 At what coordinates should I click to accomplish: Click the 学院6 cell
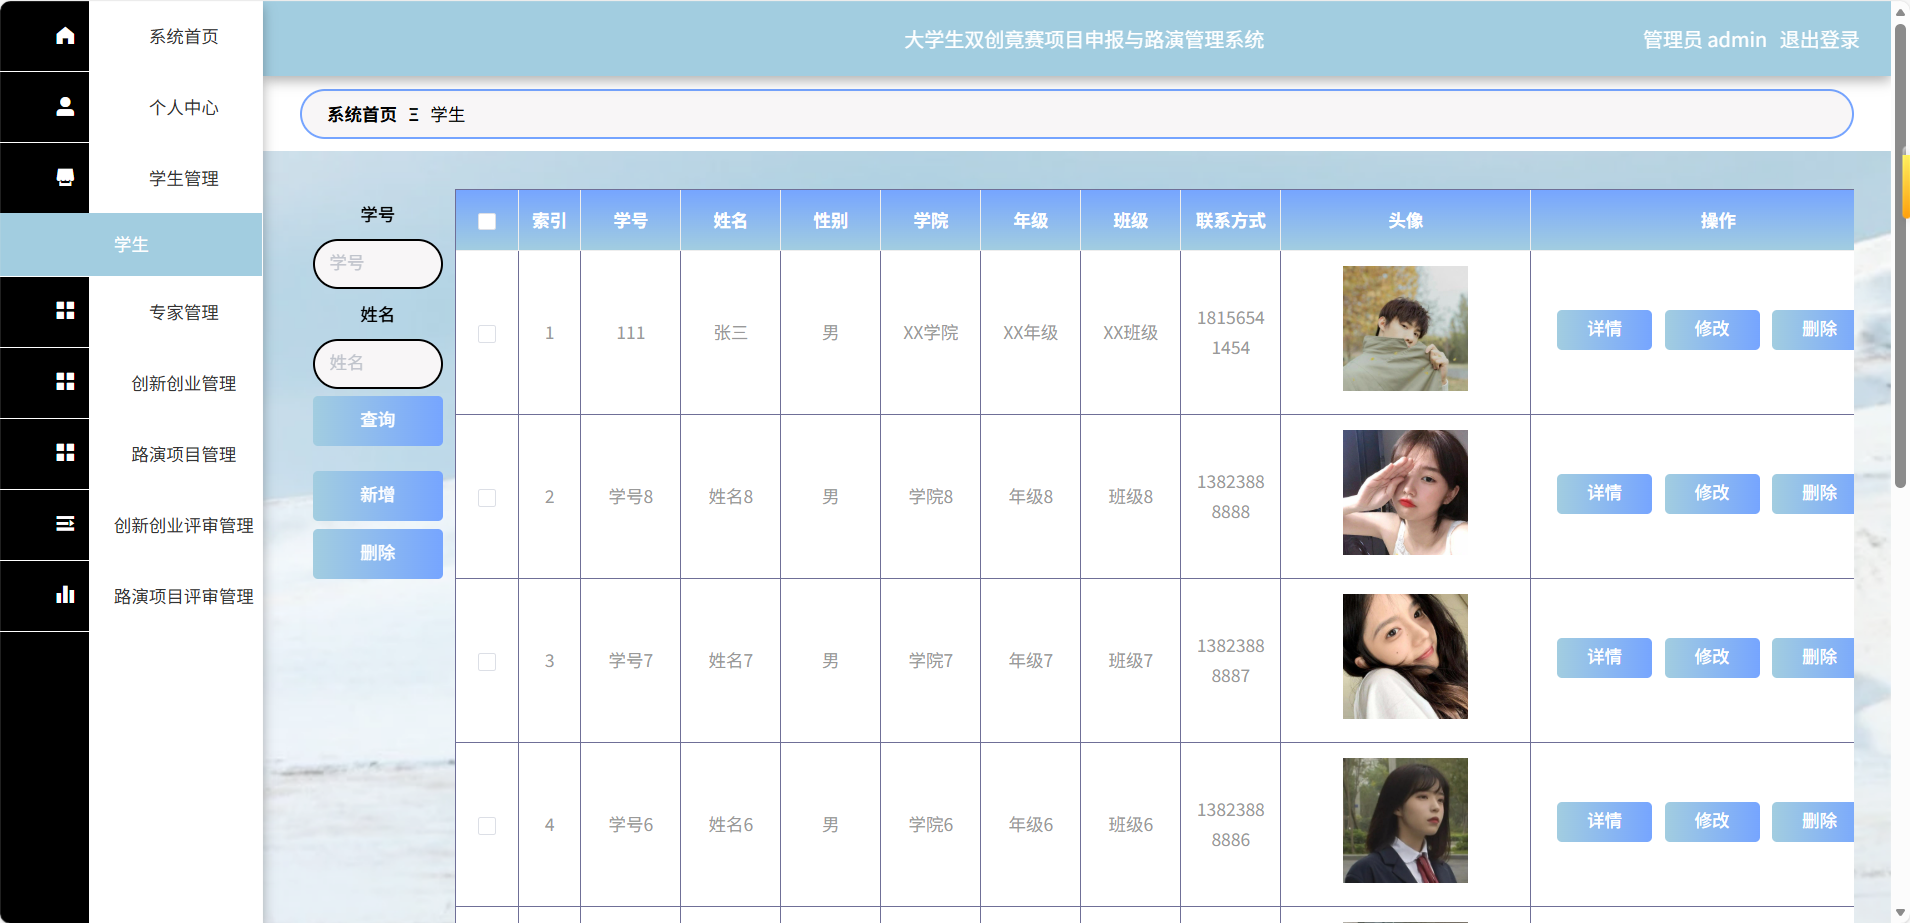(931, 825)
